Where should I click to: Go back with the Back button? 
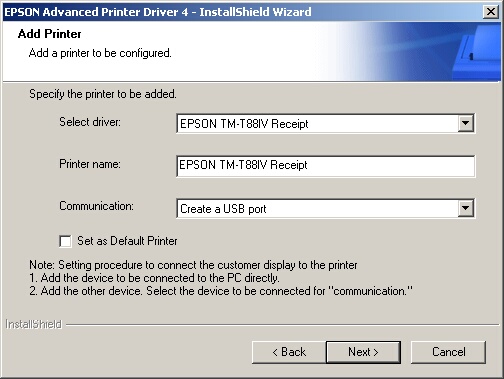click(289, 352)
